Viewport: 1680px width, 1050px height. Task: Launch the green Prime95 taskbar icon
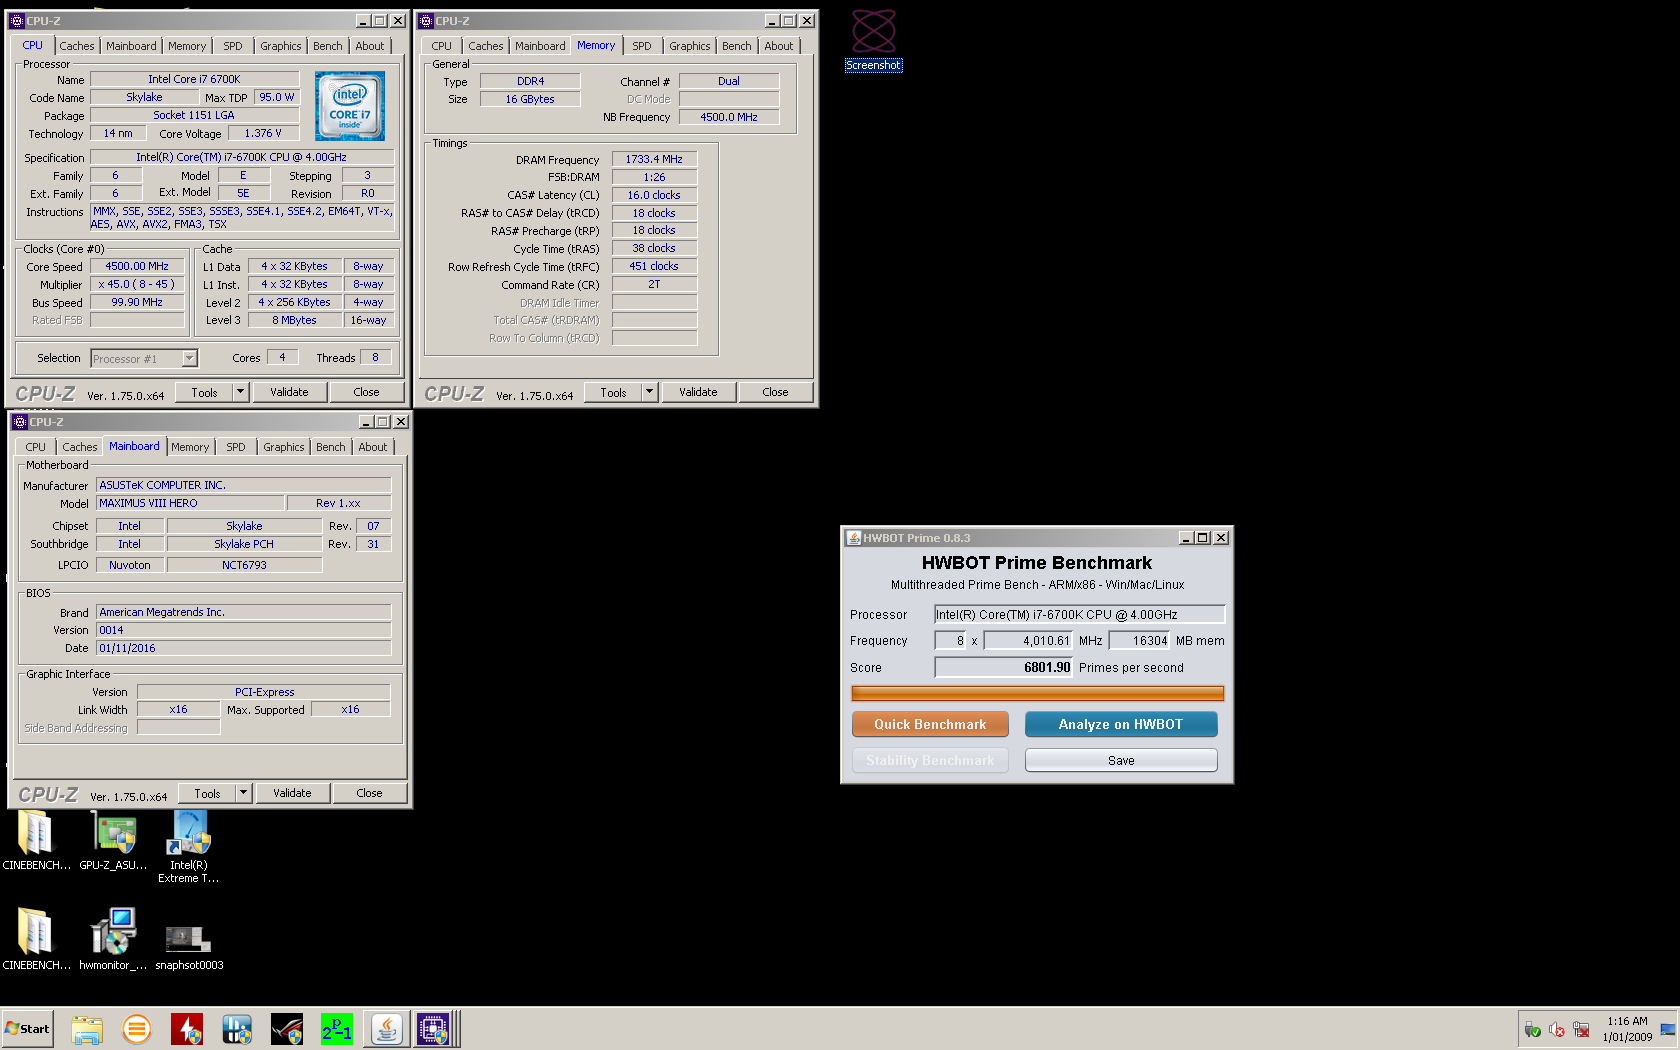[x=337, y=1029]
